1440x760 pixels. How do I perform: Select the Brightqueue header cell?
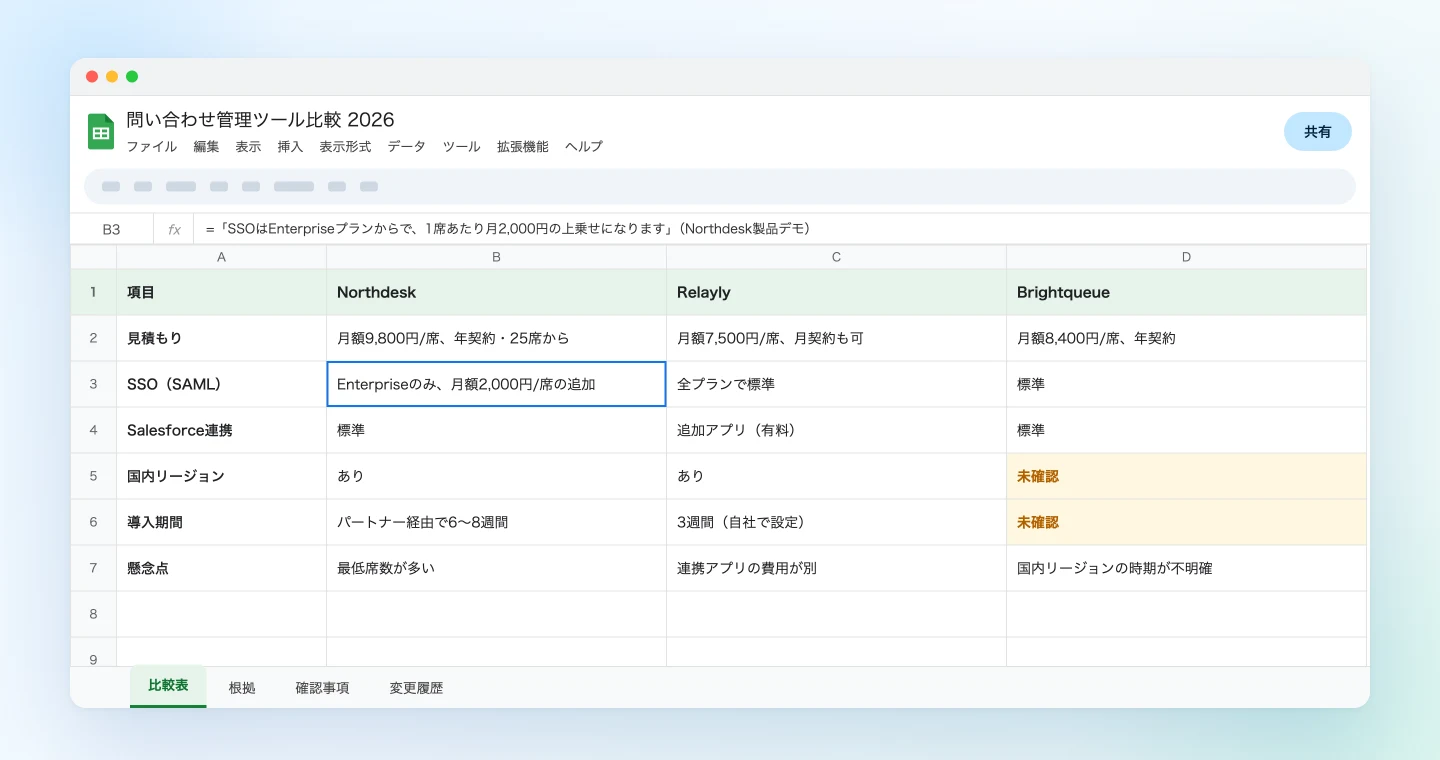pos(1186,293)
